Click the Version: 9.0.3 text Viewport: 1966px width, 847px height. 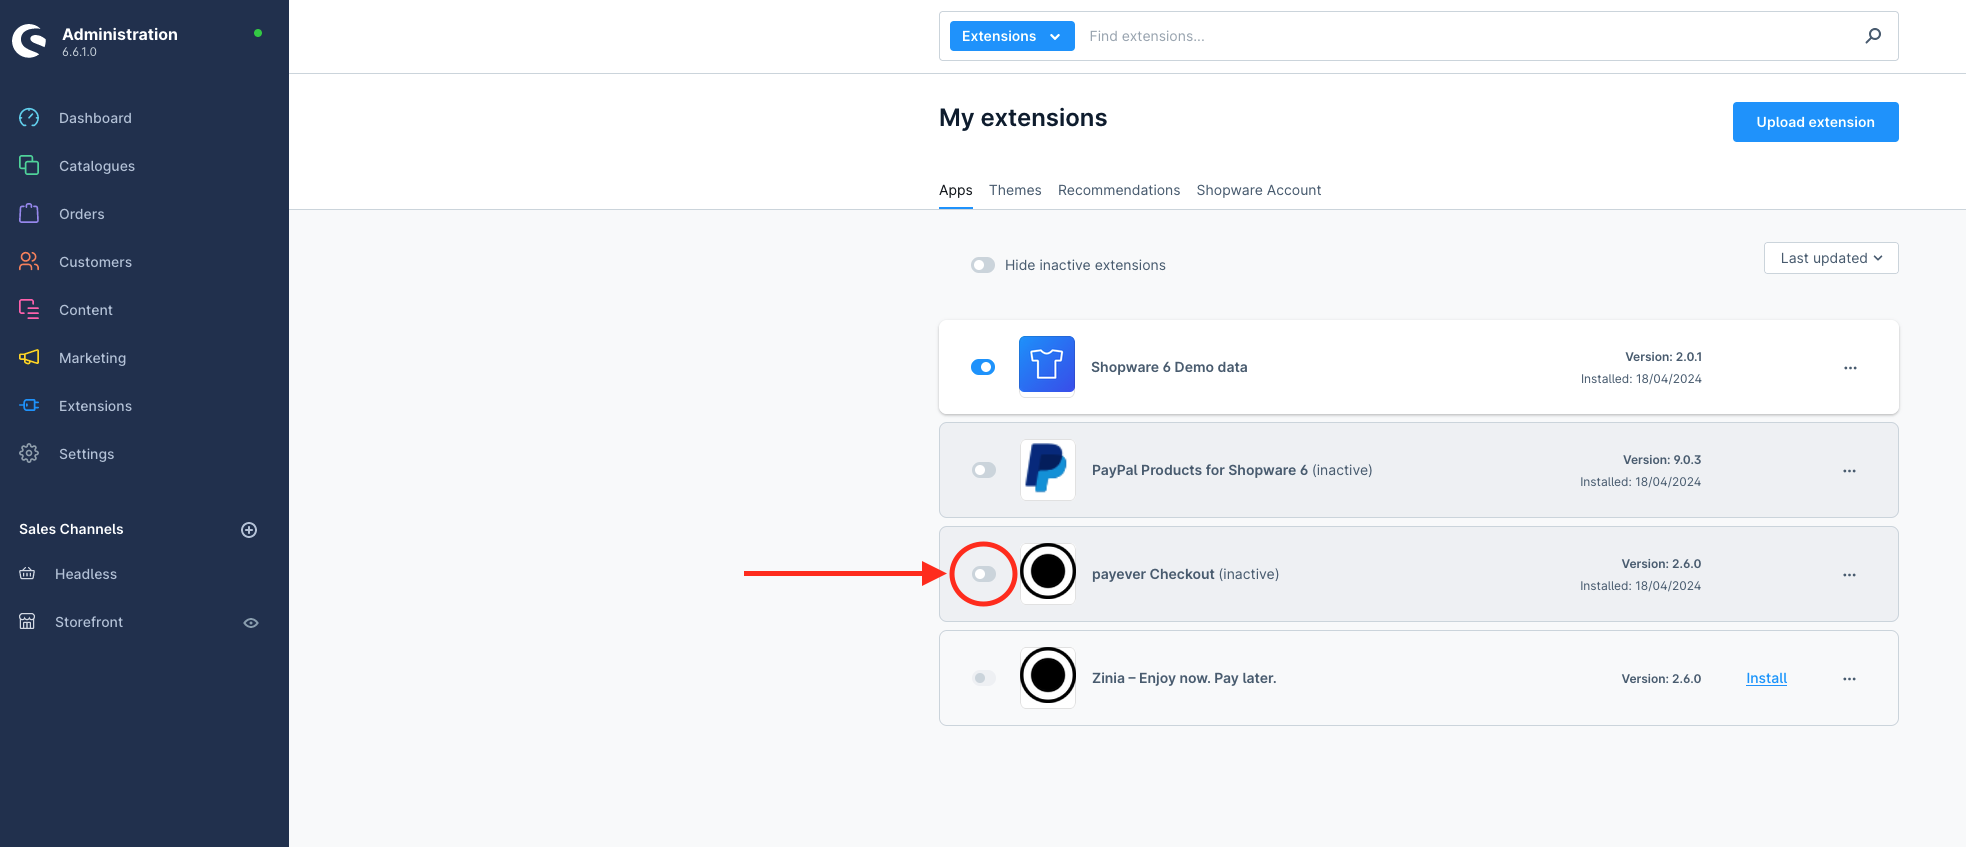[1662, 460]
